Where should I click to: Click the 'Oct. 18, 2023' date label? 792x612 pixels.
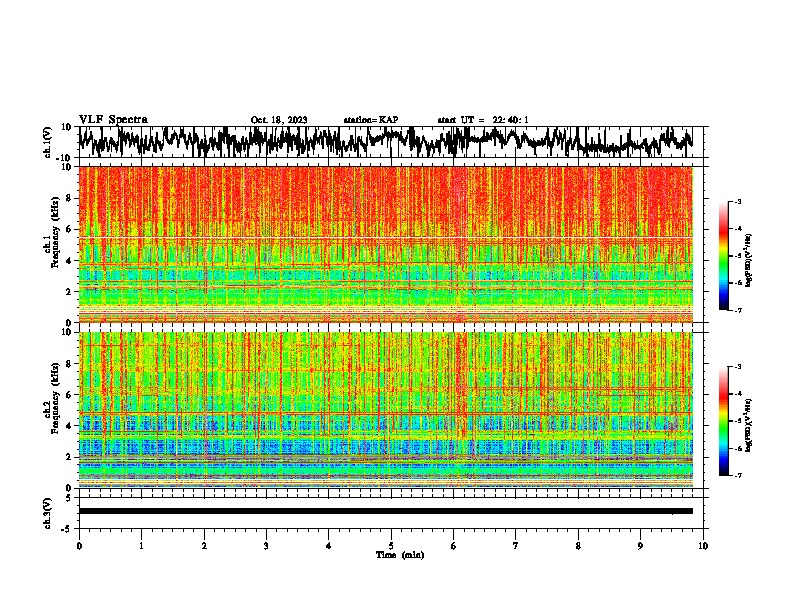pos(279,120)
